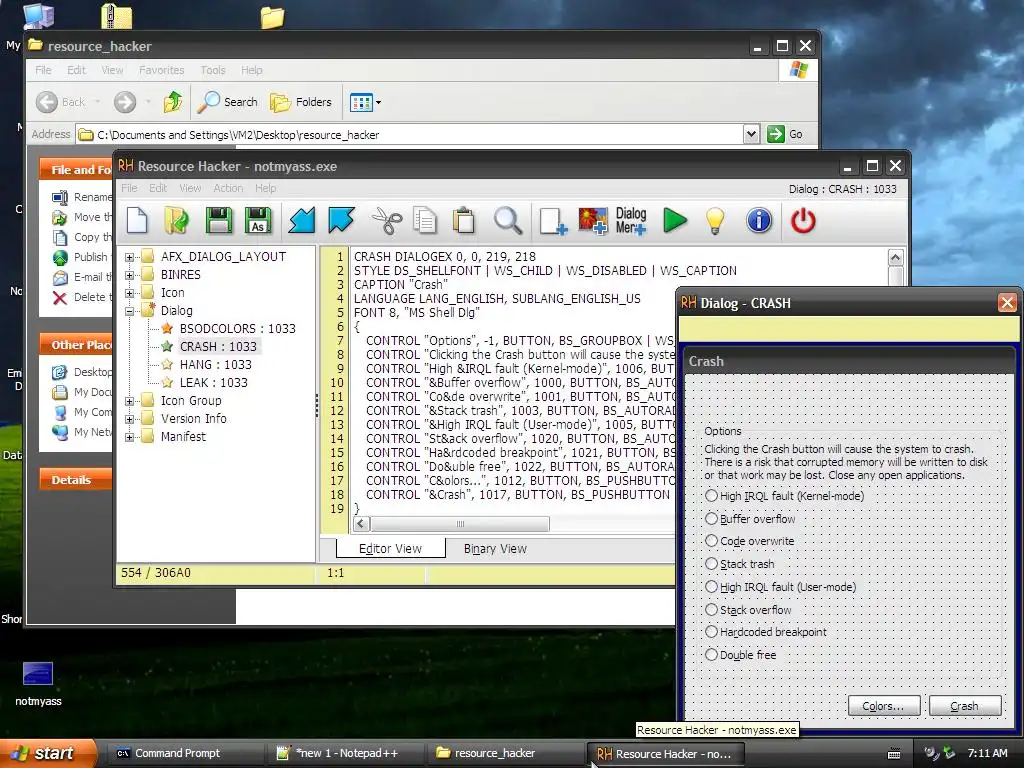Open Favorites menu in Explorer window
This screenshot has height=768, width=1024.
coord(161,70)
